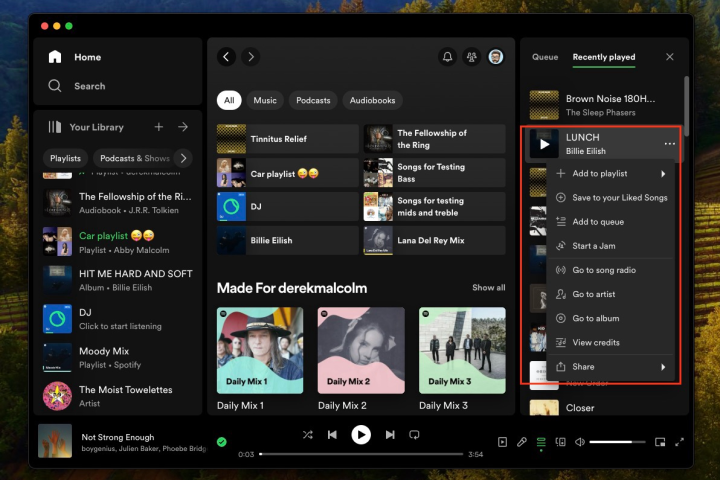Open the What's New notifications bell

pyautogui.click(x=447, y=57)
